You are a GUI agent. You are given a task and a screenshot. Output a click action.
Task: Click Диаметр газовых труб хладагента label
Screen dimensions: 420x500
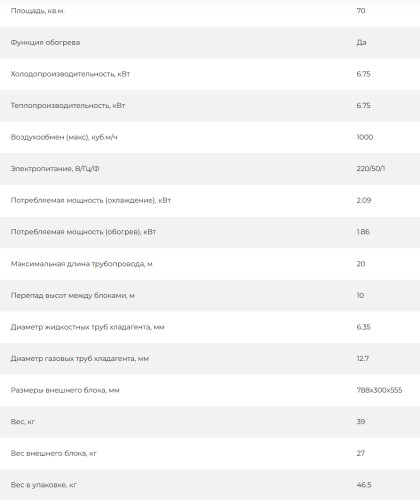(x=80, y=359)
